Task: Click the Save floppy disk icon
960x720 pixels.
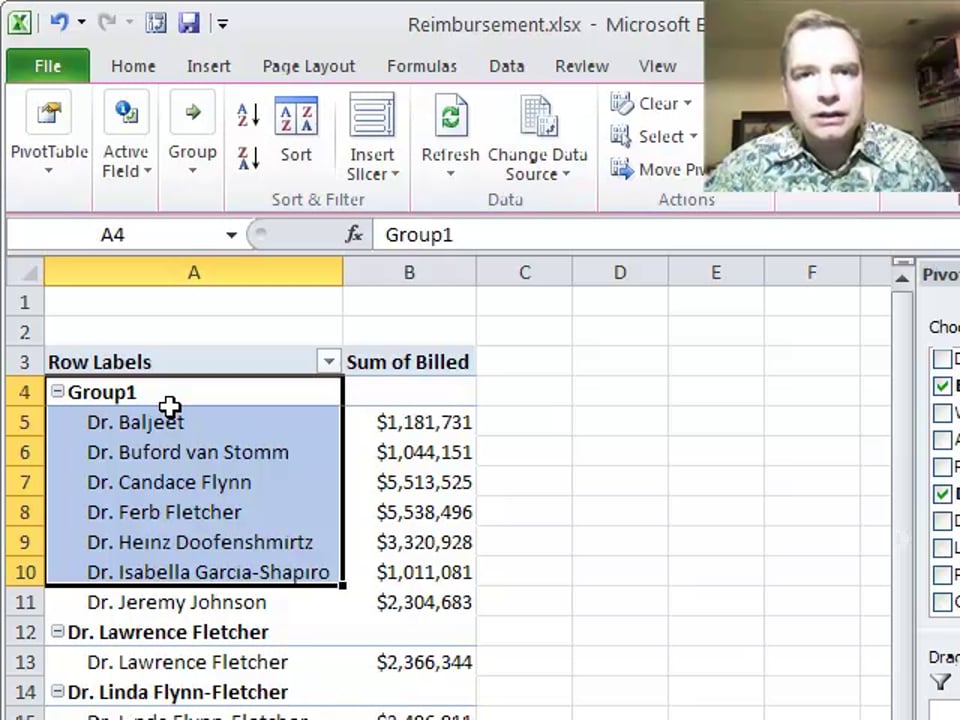Action: click(x=189, y=23)
